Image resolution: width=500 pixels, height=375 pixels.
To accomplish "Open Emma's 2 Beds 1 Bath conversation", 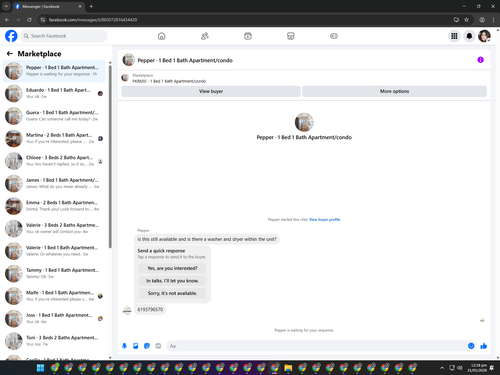I will coord(54,206).
